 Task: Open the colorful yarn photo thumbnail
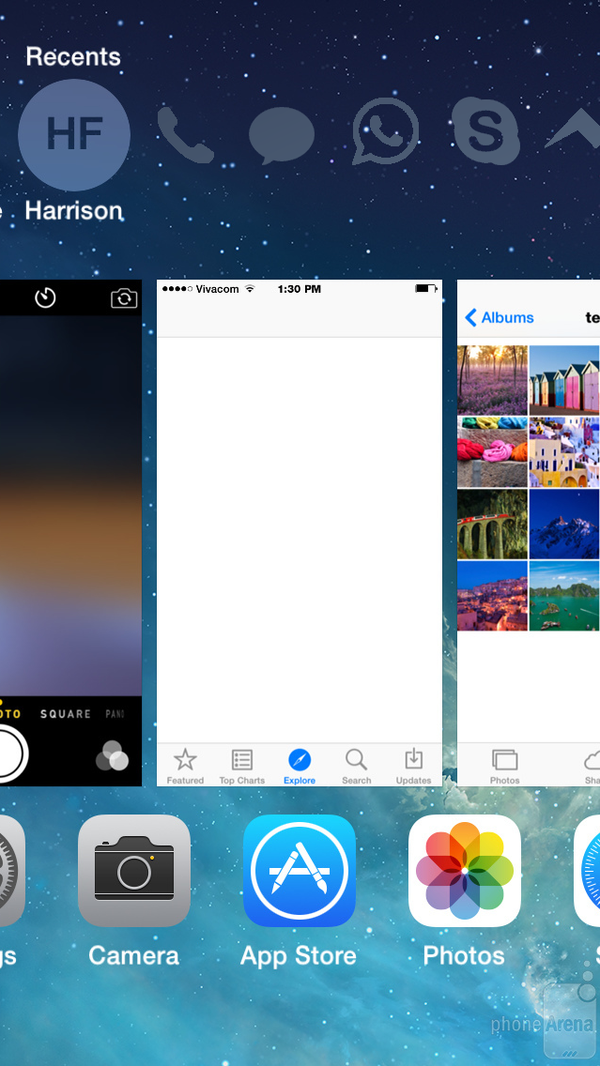point(492,452)
